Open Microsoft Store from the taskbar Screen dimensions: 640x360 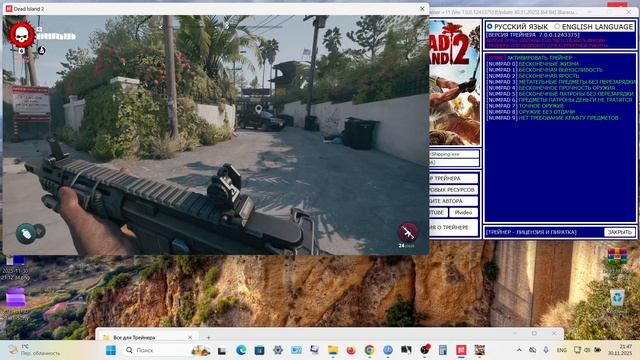(x=259, y=350)
